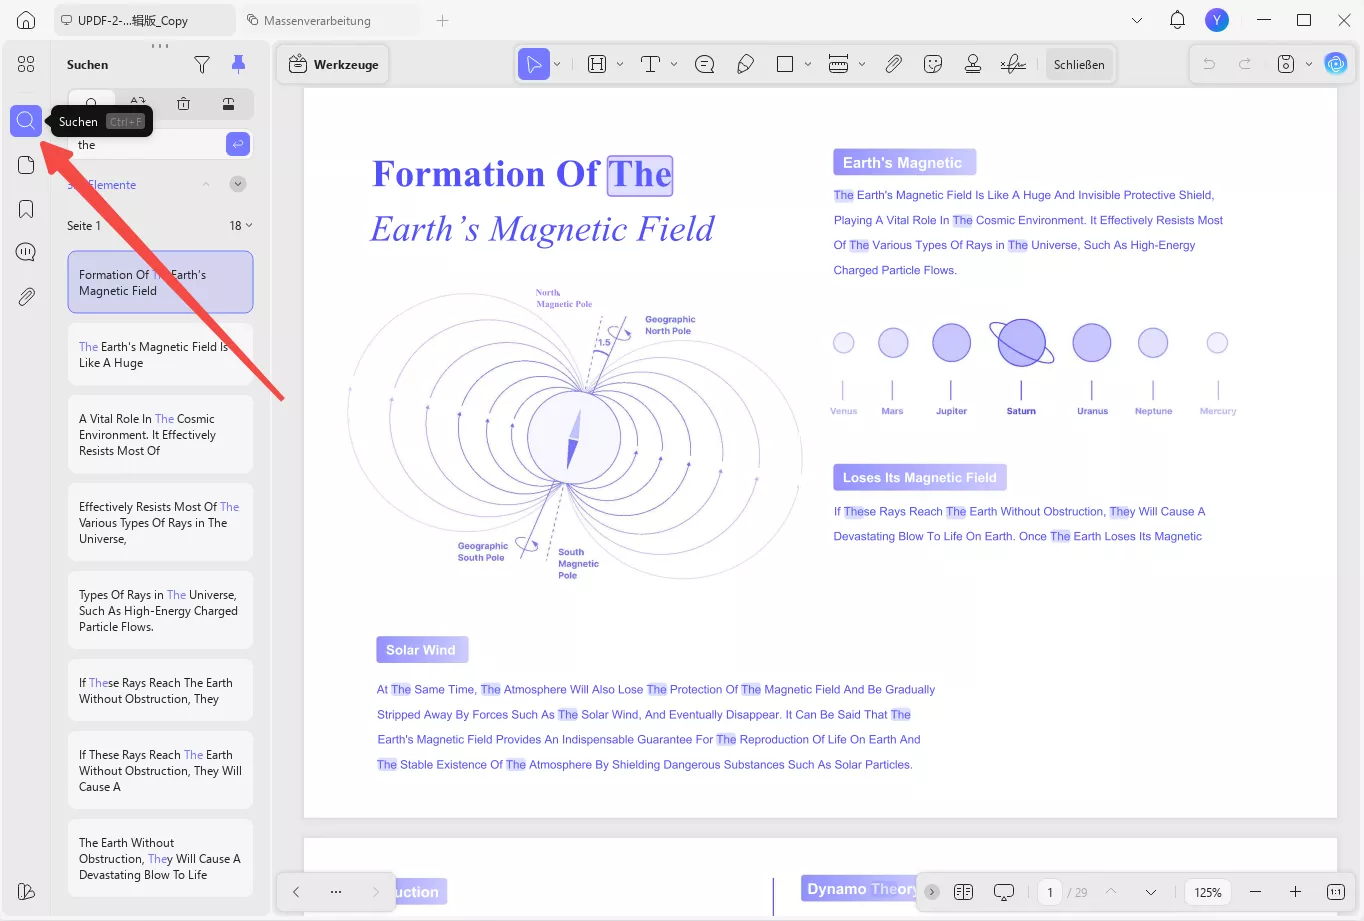Select the text comment T tool
This screenshot has height=921, width=1364.
click(650, 64)
